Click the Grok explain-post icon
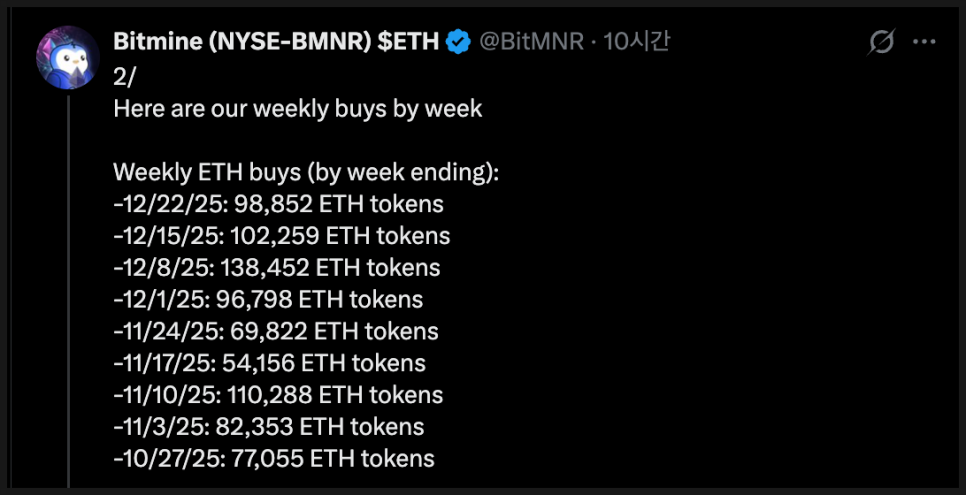The height and width of the screenshot is (495, 966). click(881, 42)
